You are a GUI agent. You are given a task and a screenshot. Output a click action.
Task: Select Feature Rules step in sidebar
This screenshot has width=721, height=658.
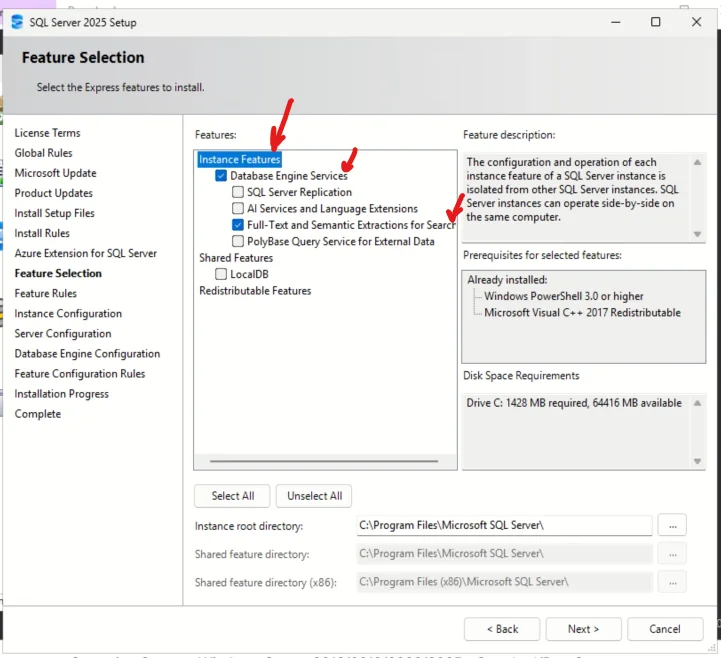point(46,293)
